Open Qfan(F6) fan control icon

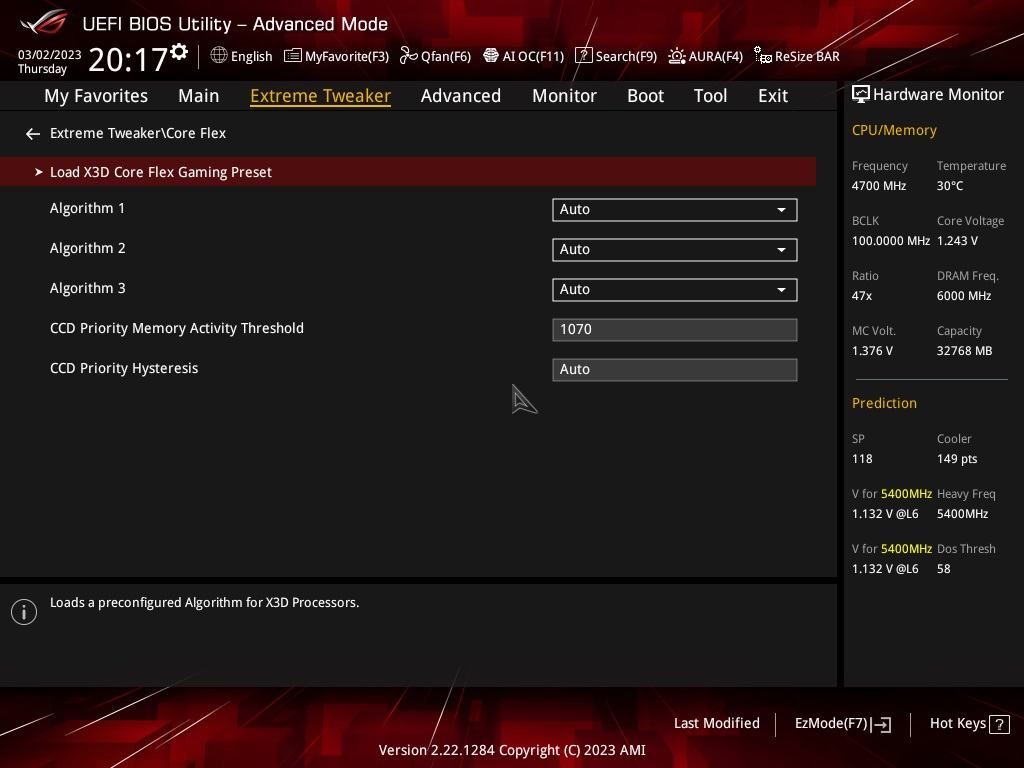tap(409, 56)
